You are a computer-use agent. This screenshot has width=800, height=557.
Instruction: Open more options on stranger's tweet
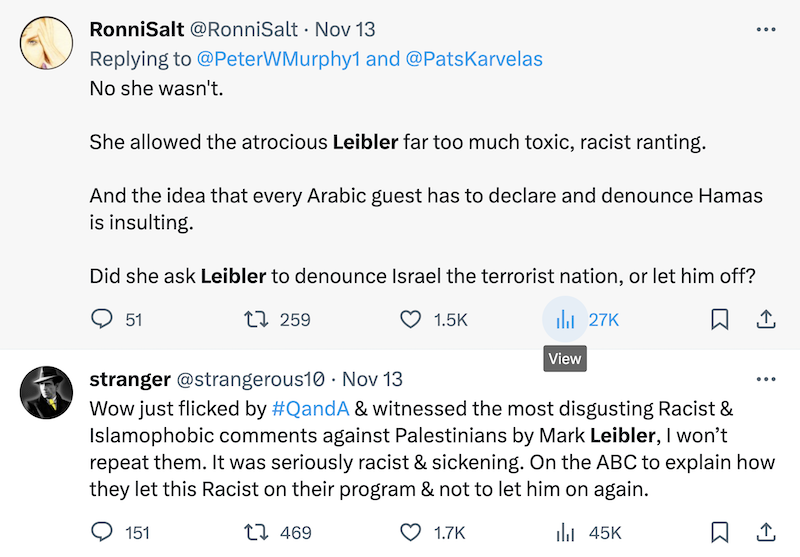point(766,380)
